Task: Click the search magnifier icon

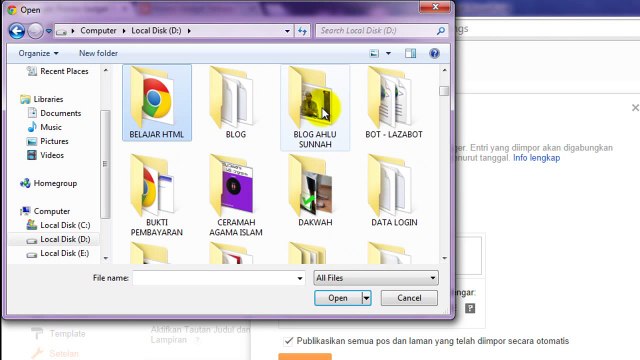Action: pyautogui.click(x=441, y=31)
